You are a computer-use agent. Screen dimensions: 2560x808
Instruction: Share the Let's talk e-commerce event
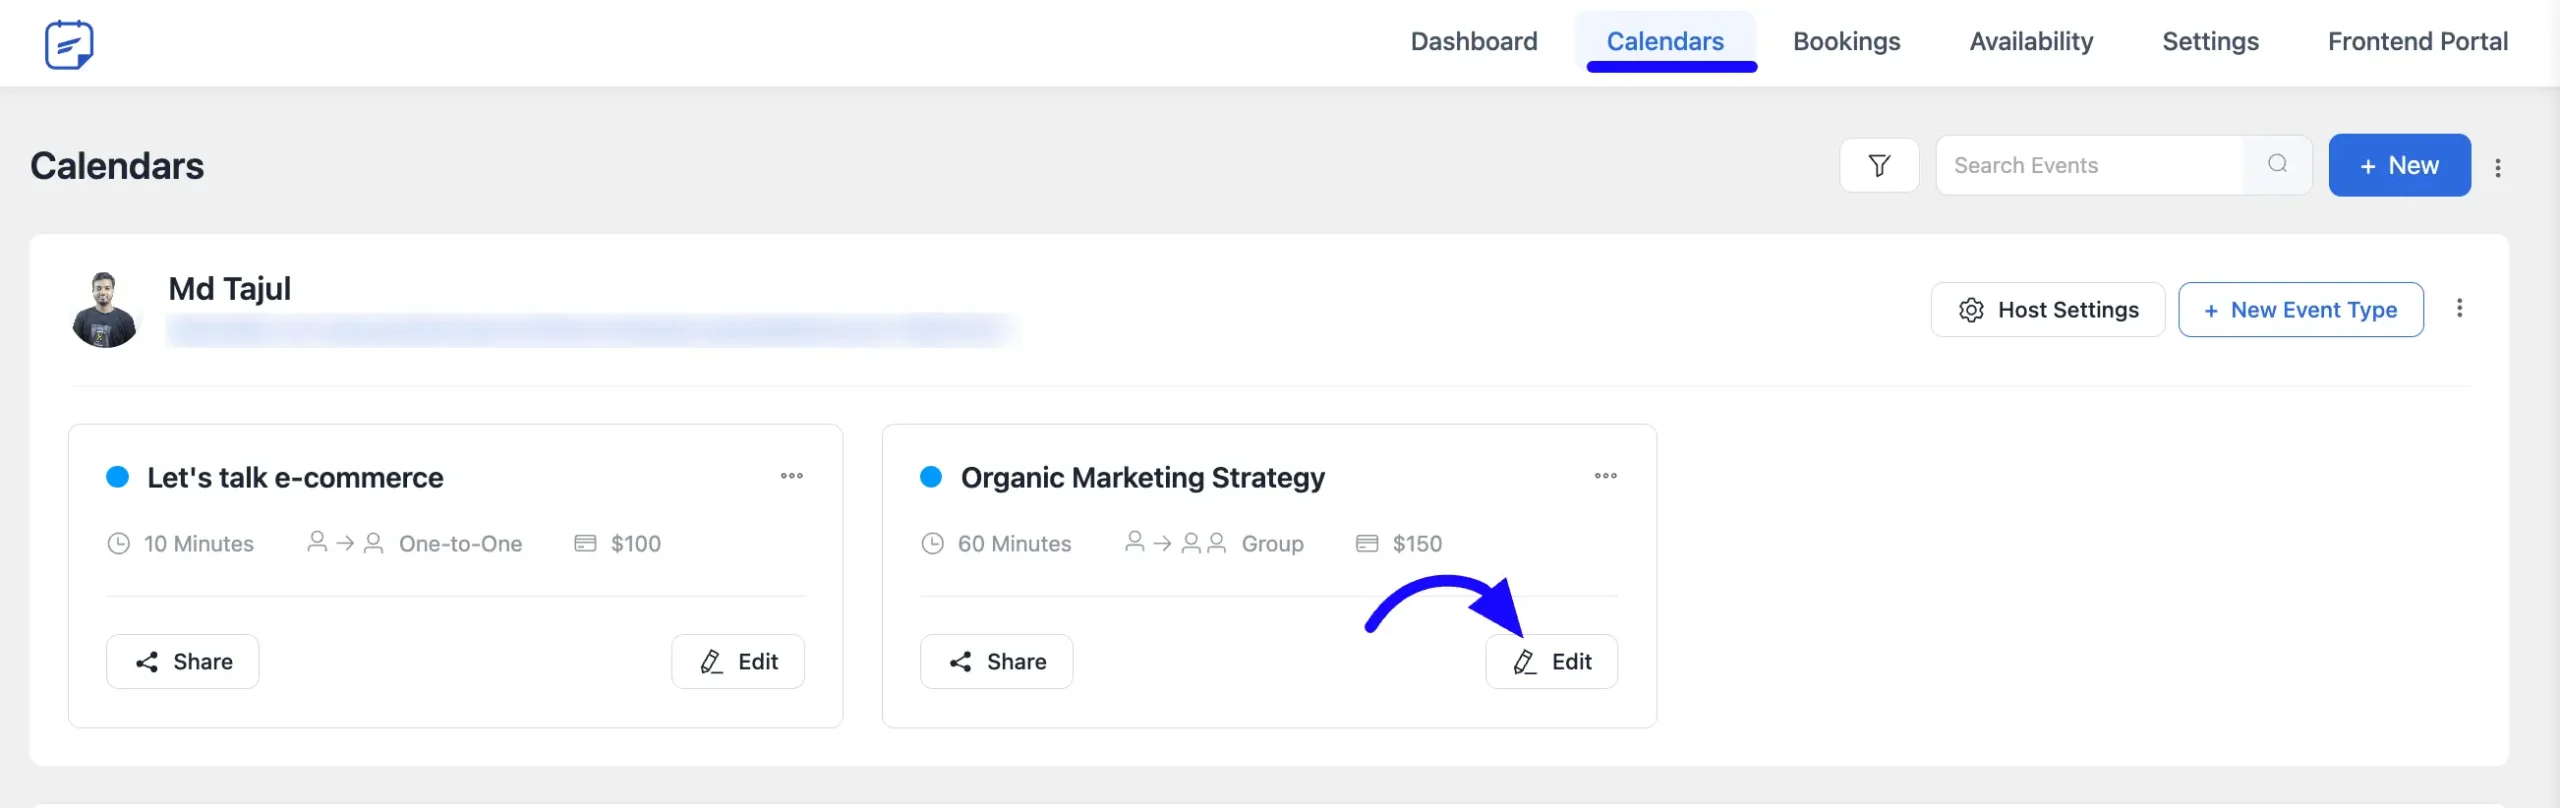[183, 661]
